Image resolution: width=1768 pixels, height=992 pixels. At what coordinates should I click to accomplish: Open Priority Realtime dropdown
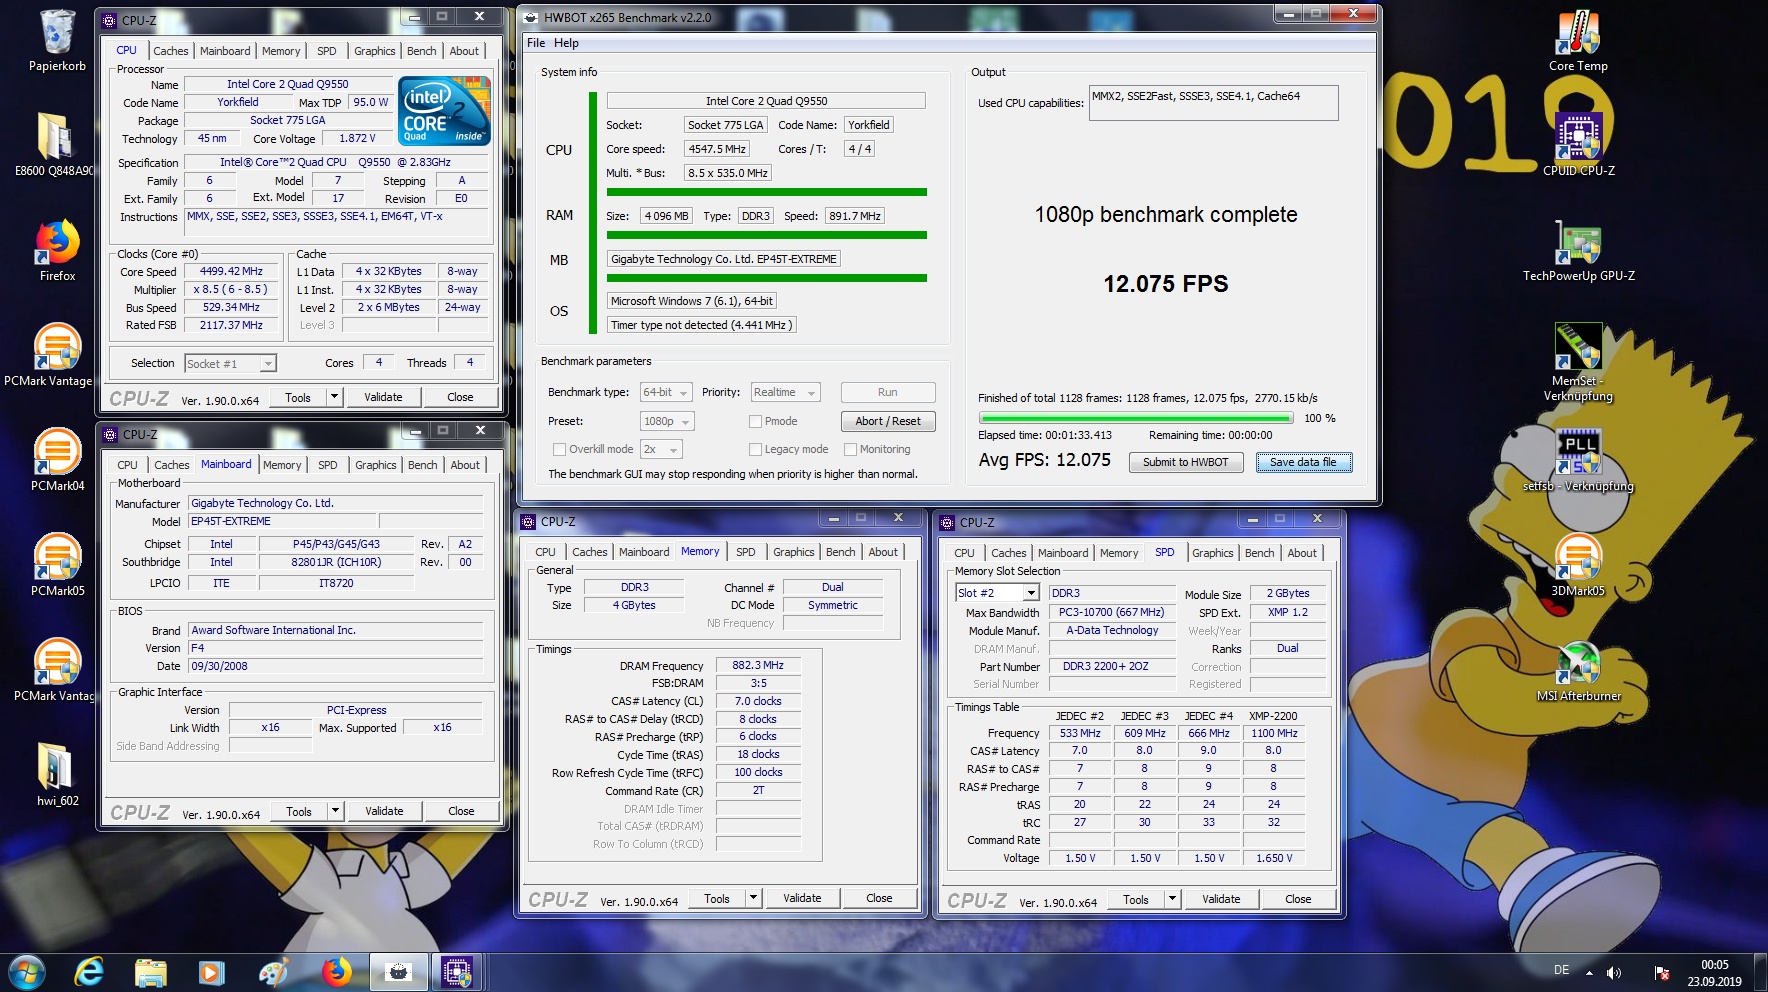(785, 393)
